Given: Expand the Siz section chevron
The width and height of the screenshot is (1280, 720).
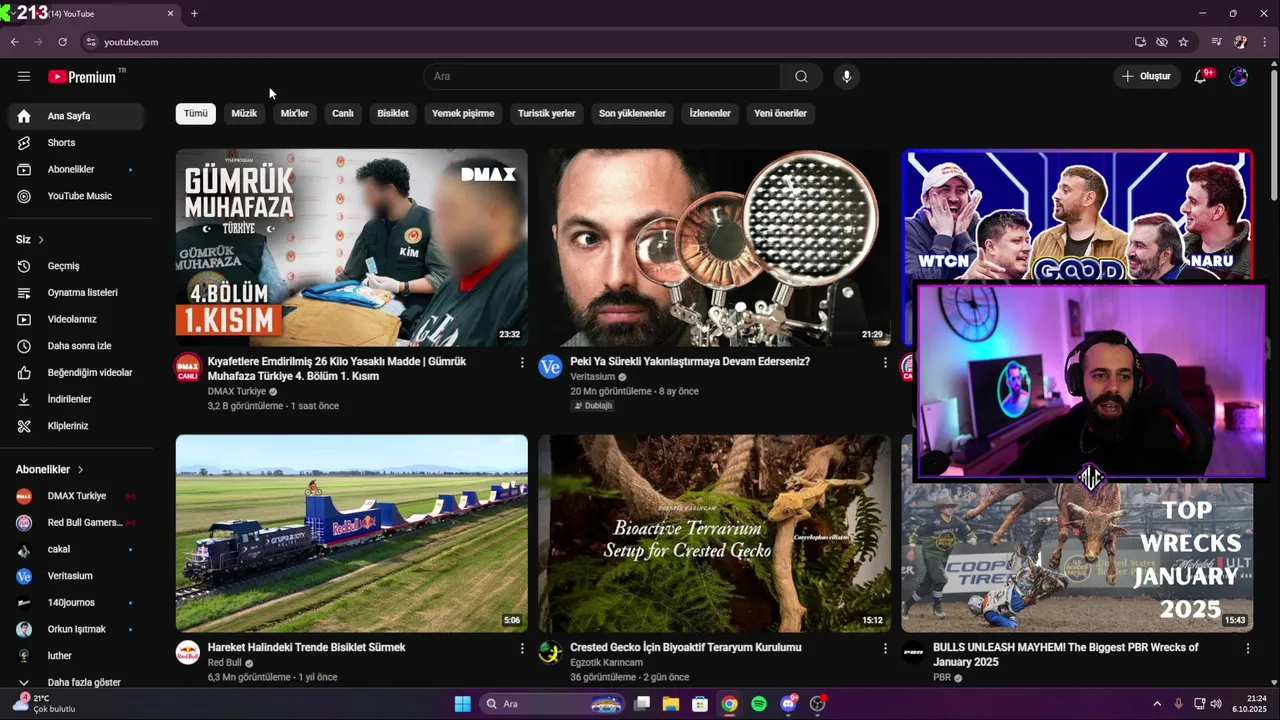Looking at the screenshot, I should (x=41, y=240).
